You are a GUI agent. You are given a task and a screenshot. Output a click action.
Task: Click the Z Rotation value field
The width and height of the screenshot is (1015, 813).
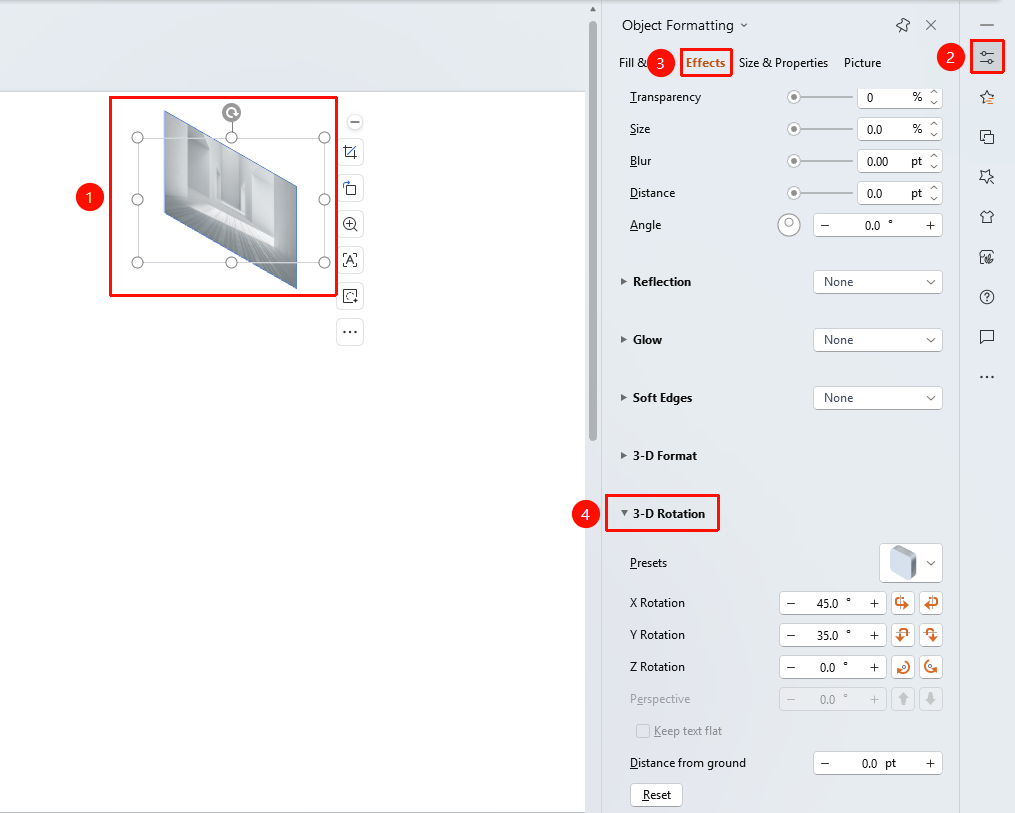832,667
